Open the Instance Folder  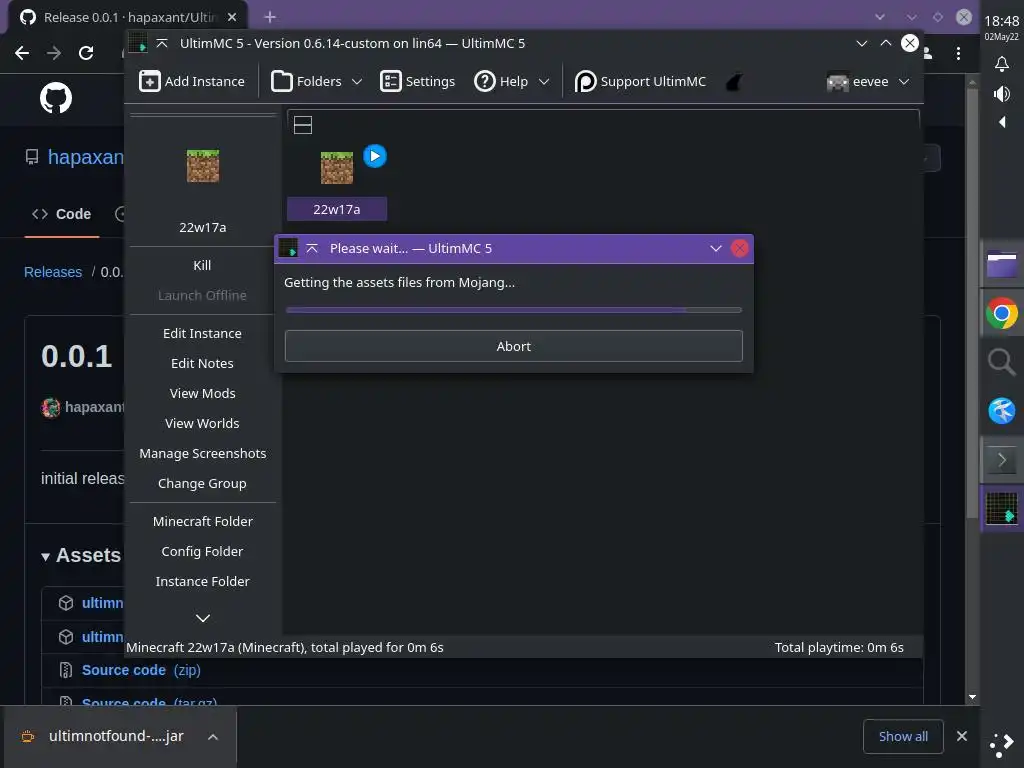click(x=202, y=581)
